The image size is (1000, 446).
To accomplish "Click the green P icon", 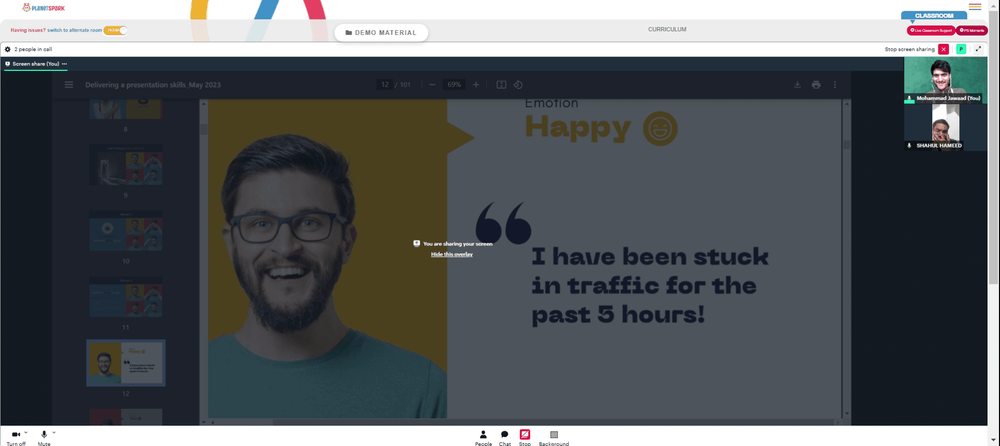I will click(960, 49).
